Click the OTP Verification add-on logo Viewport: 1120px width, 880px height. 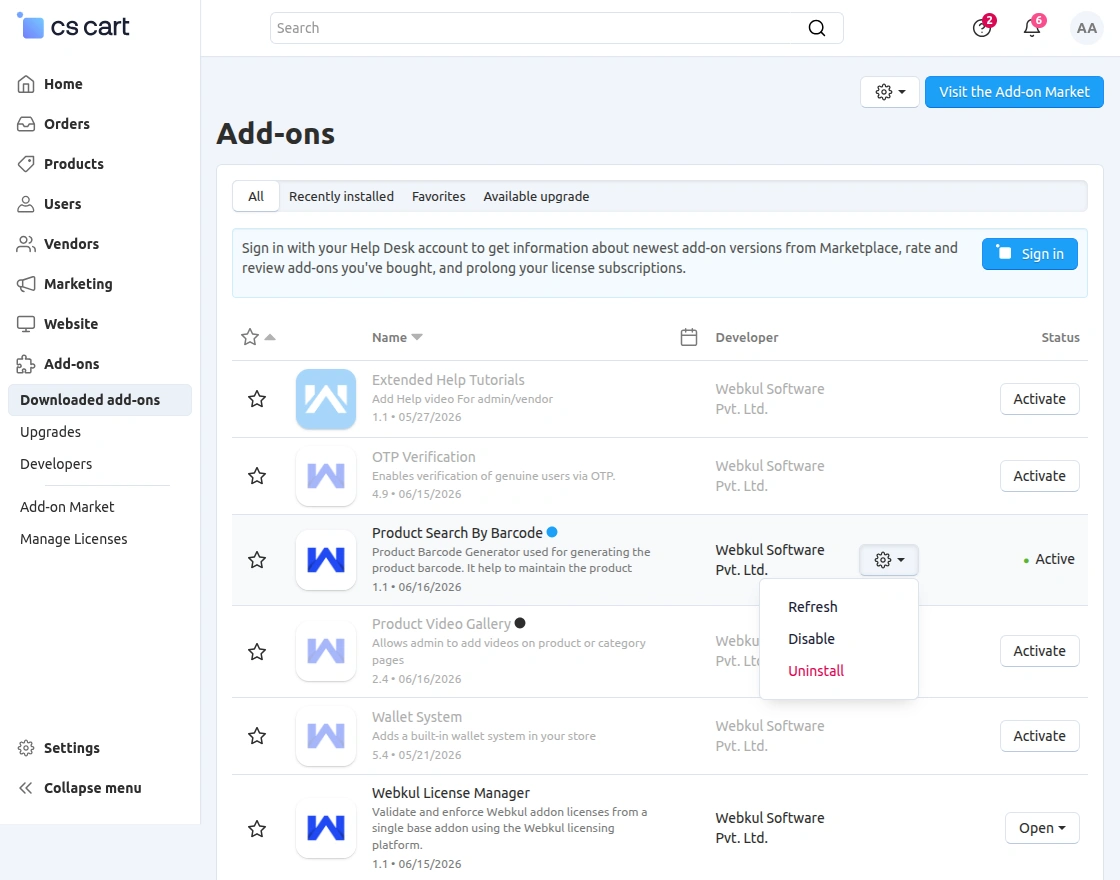(326, 476)
